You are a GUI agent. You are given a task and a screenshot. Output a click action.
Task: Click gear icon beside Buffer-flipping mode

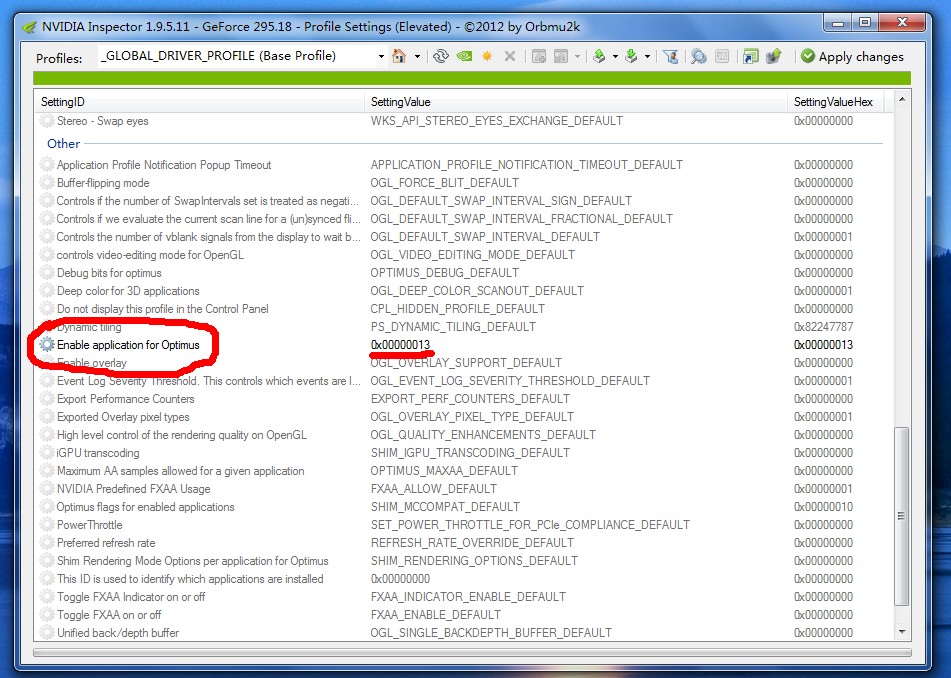(47, 183)
